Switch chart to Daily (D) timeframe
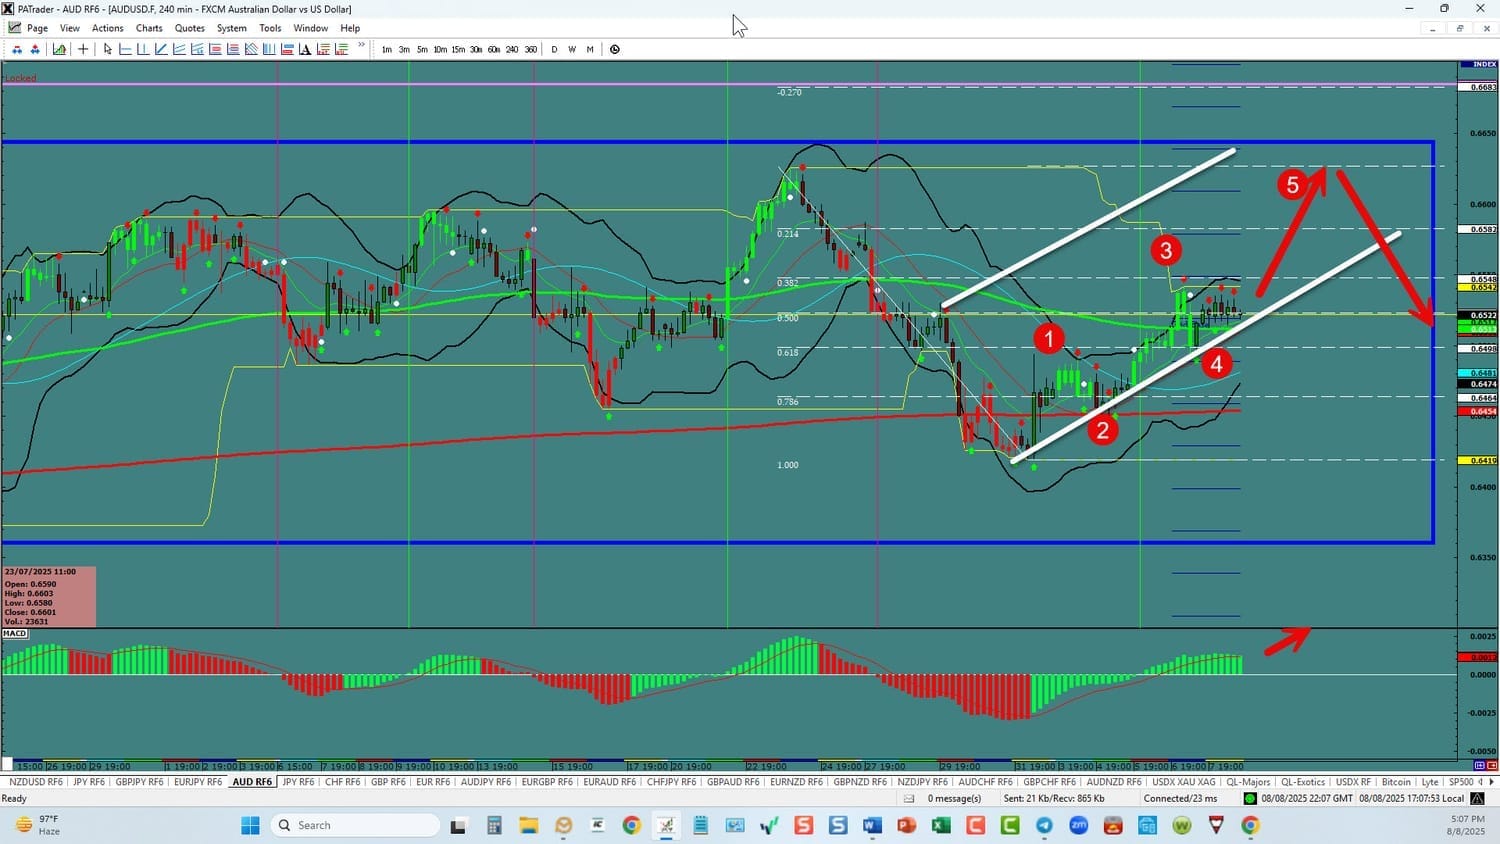This screenshot has height=844, width=1500. click(x=554, y=49)
